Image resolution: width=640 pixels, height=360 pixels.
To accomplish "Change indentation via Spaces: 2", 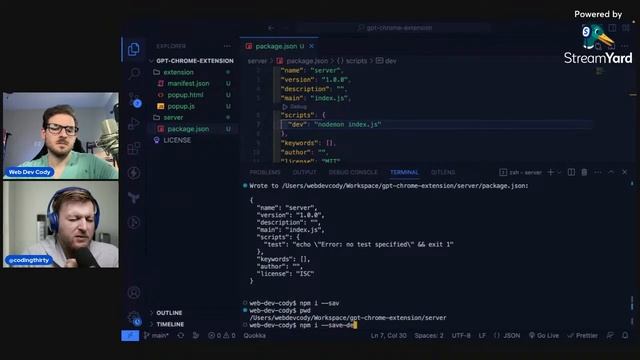I will coord(429,336).
